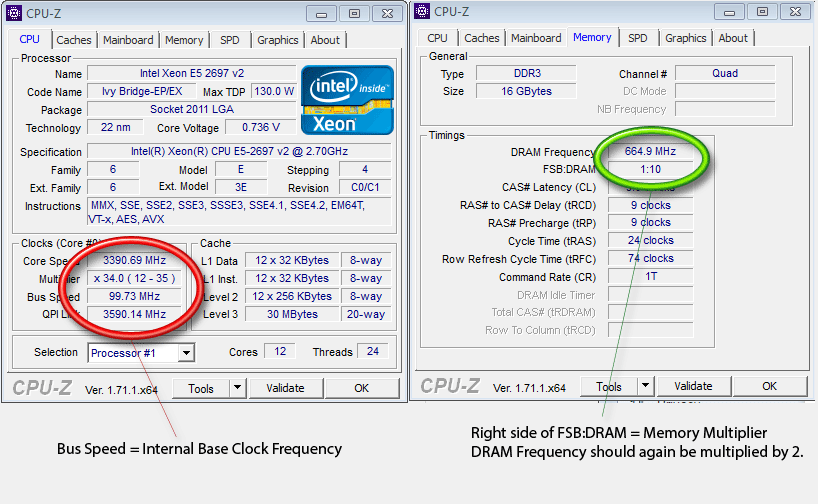Click the Core Speed value 3390.69 MHz
818x504 pixels.
click(x=134, y=260)
